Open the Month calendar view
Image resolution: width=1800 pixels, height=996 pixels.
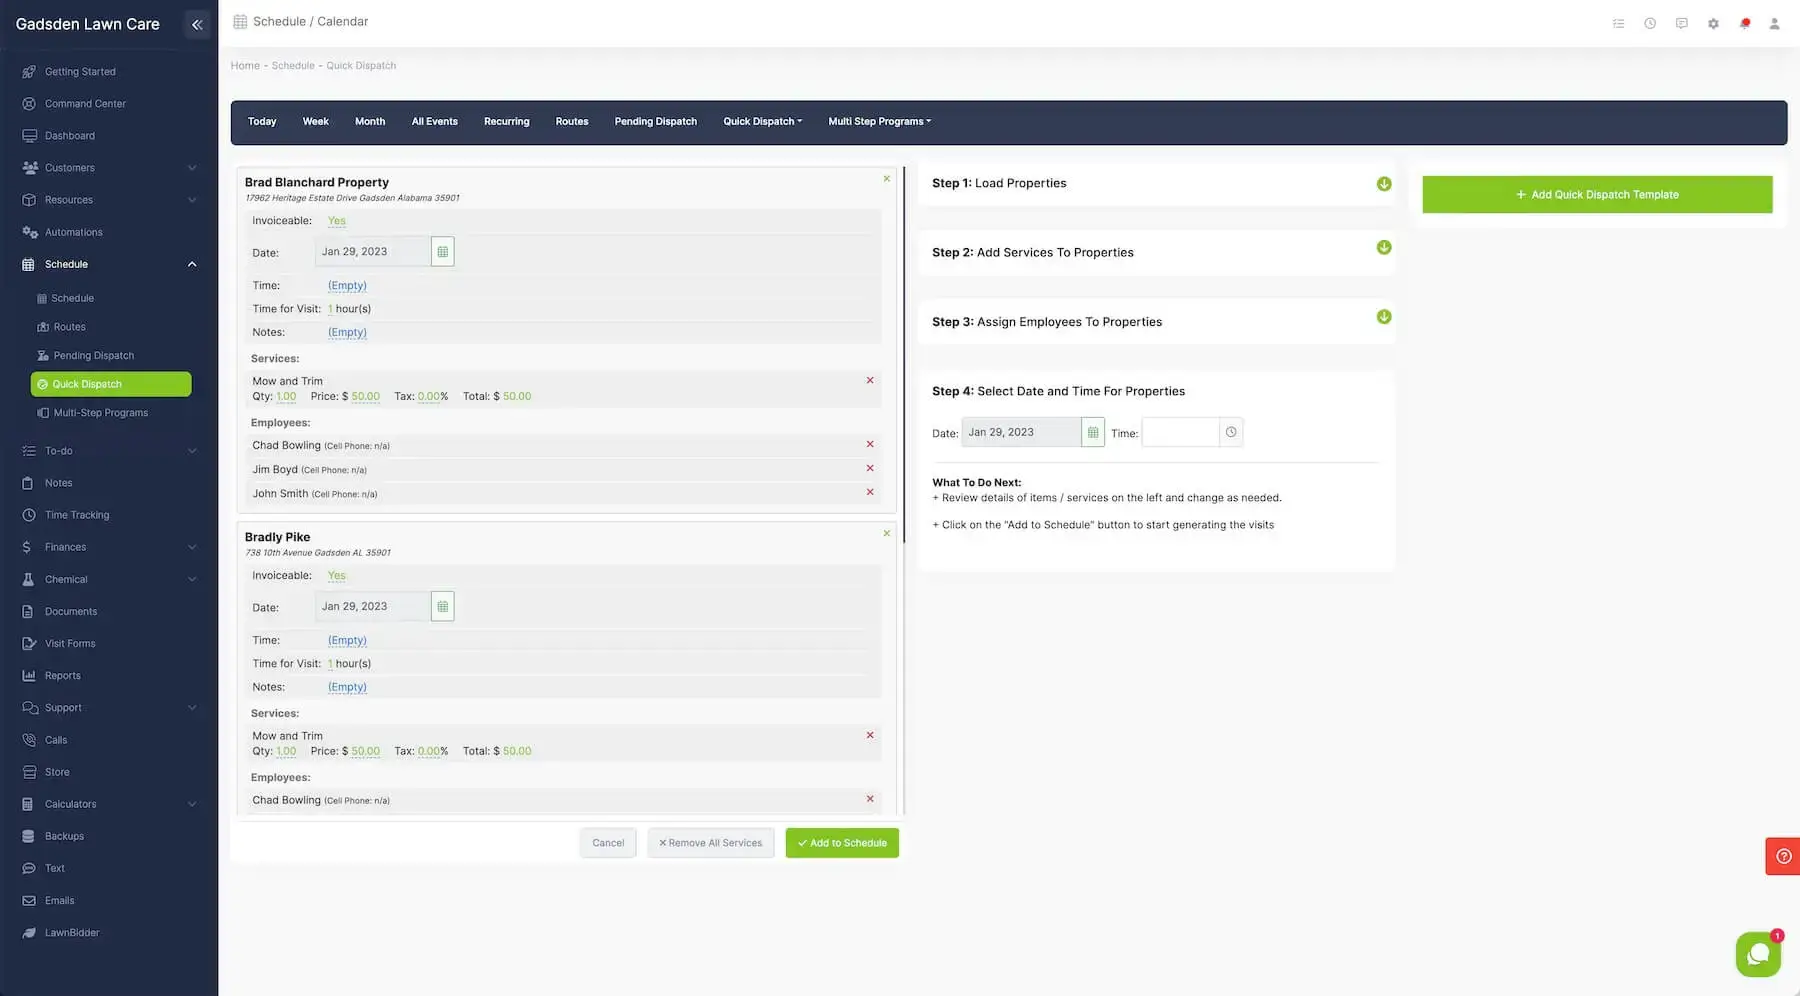click(369, 121)
